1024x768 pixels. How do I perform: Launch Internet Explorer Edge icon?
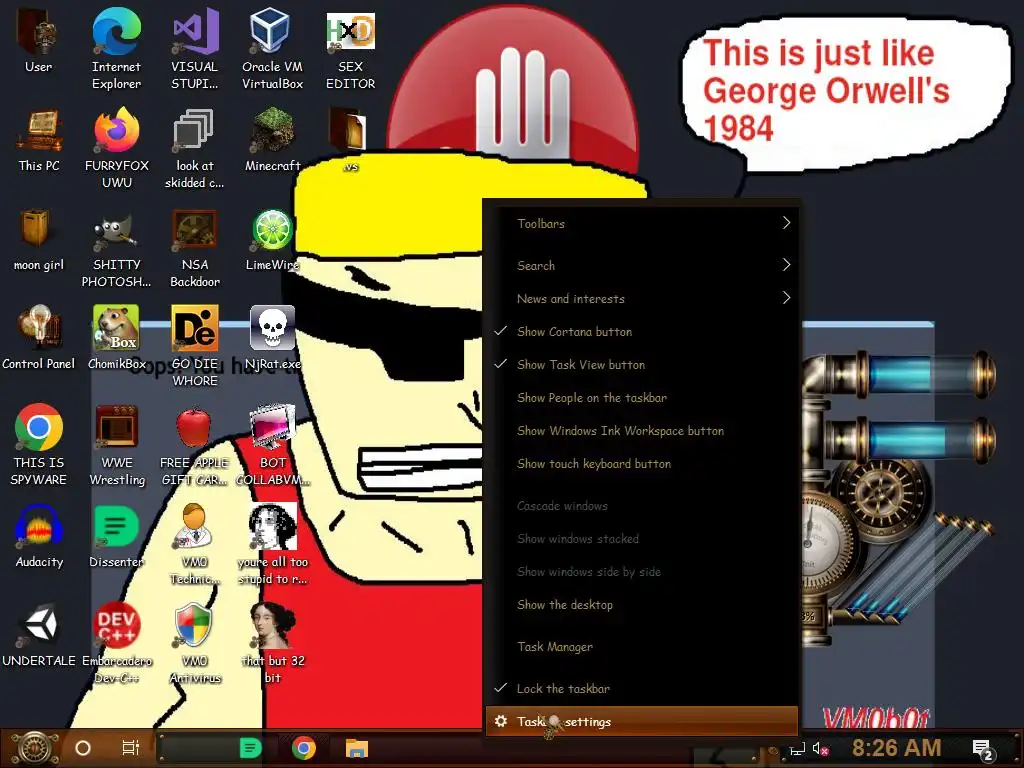coord(116,47)
